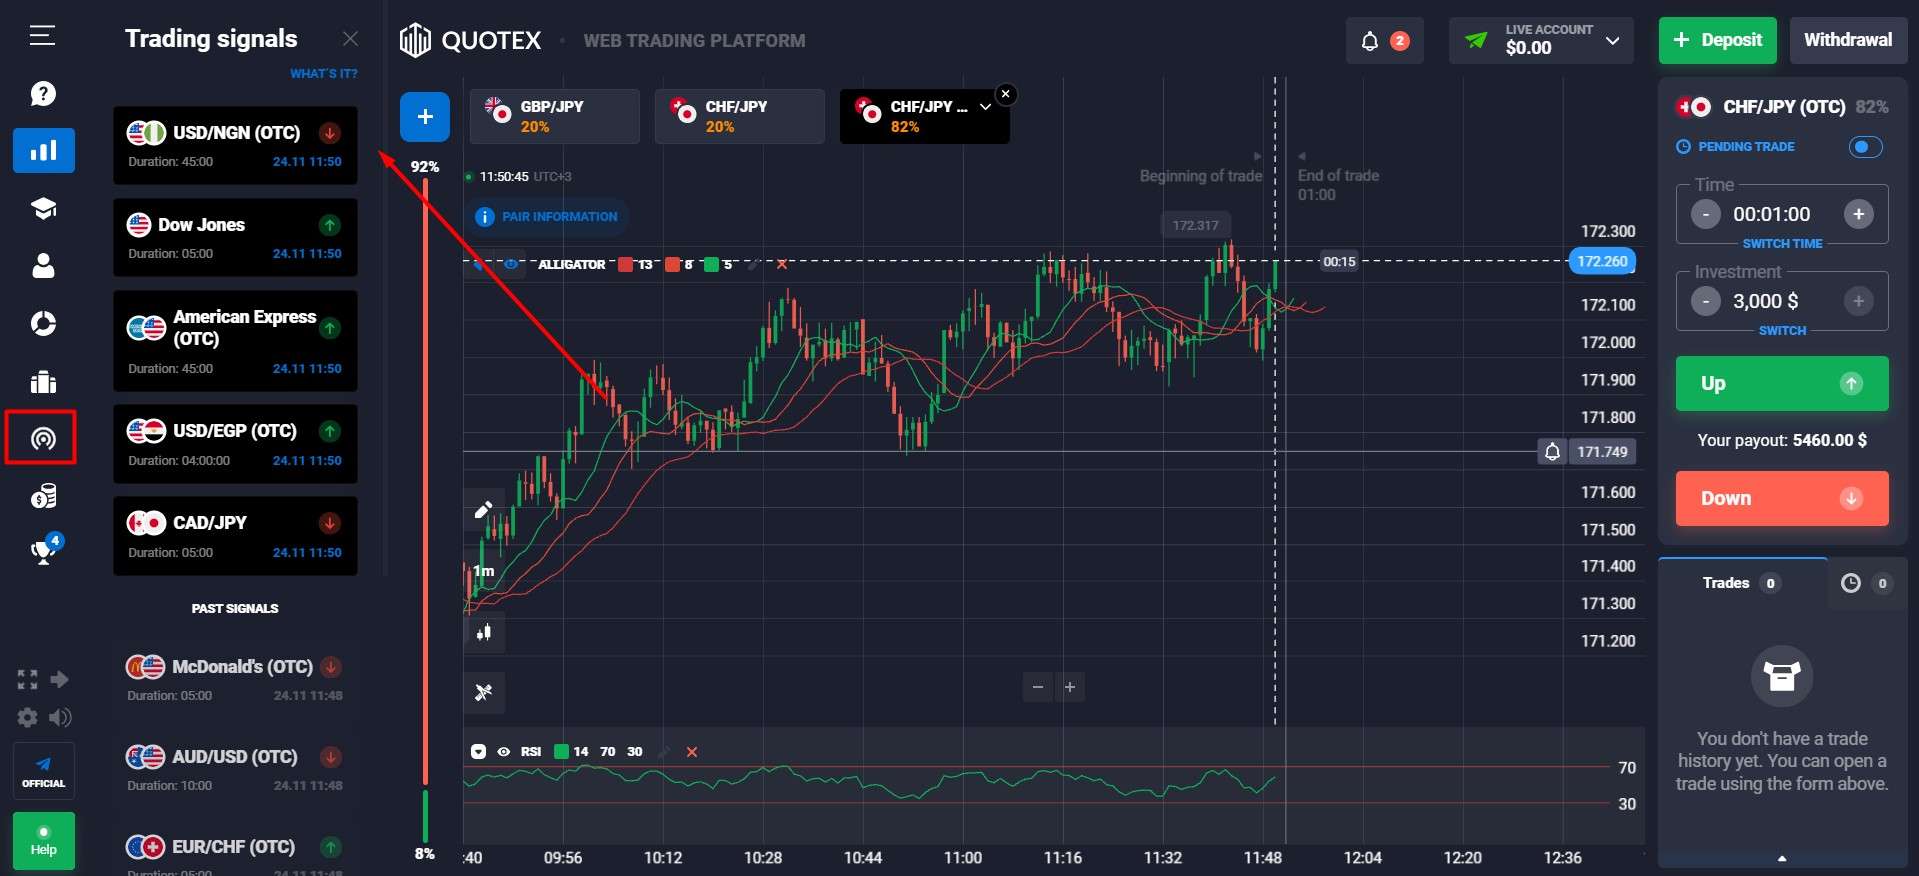Select the trading chart sidebar icon
This screenshot has width=1919, height=876.
coord(43,151)
